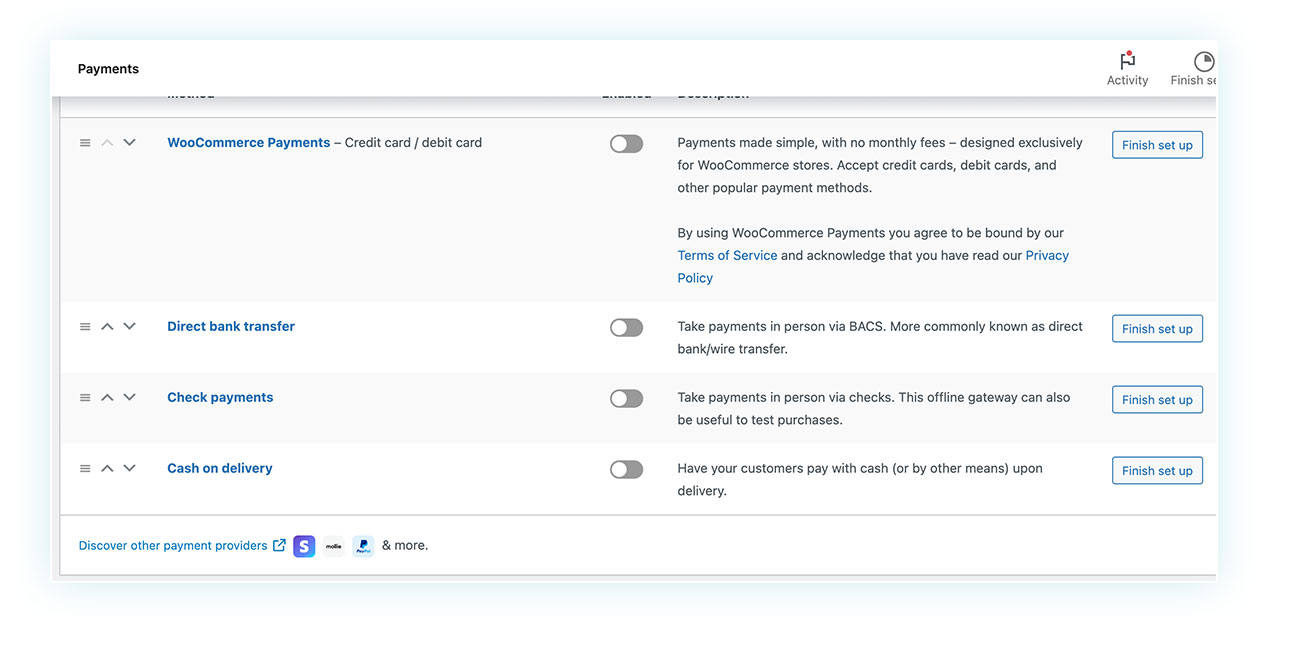Move Direct bank transfer up
The height and width of the screenshot is (650, 1300).
tap(107, 327)
